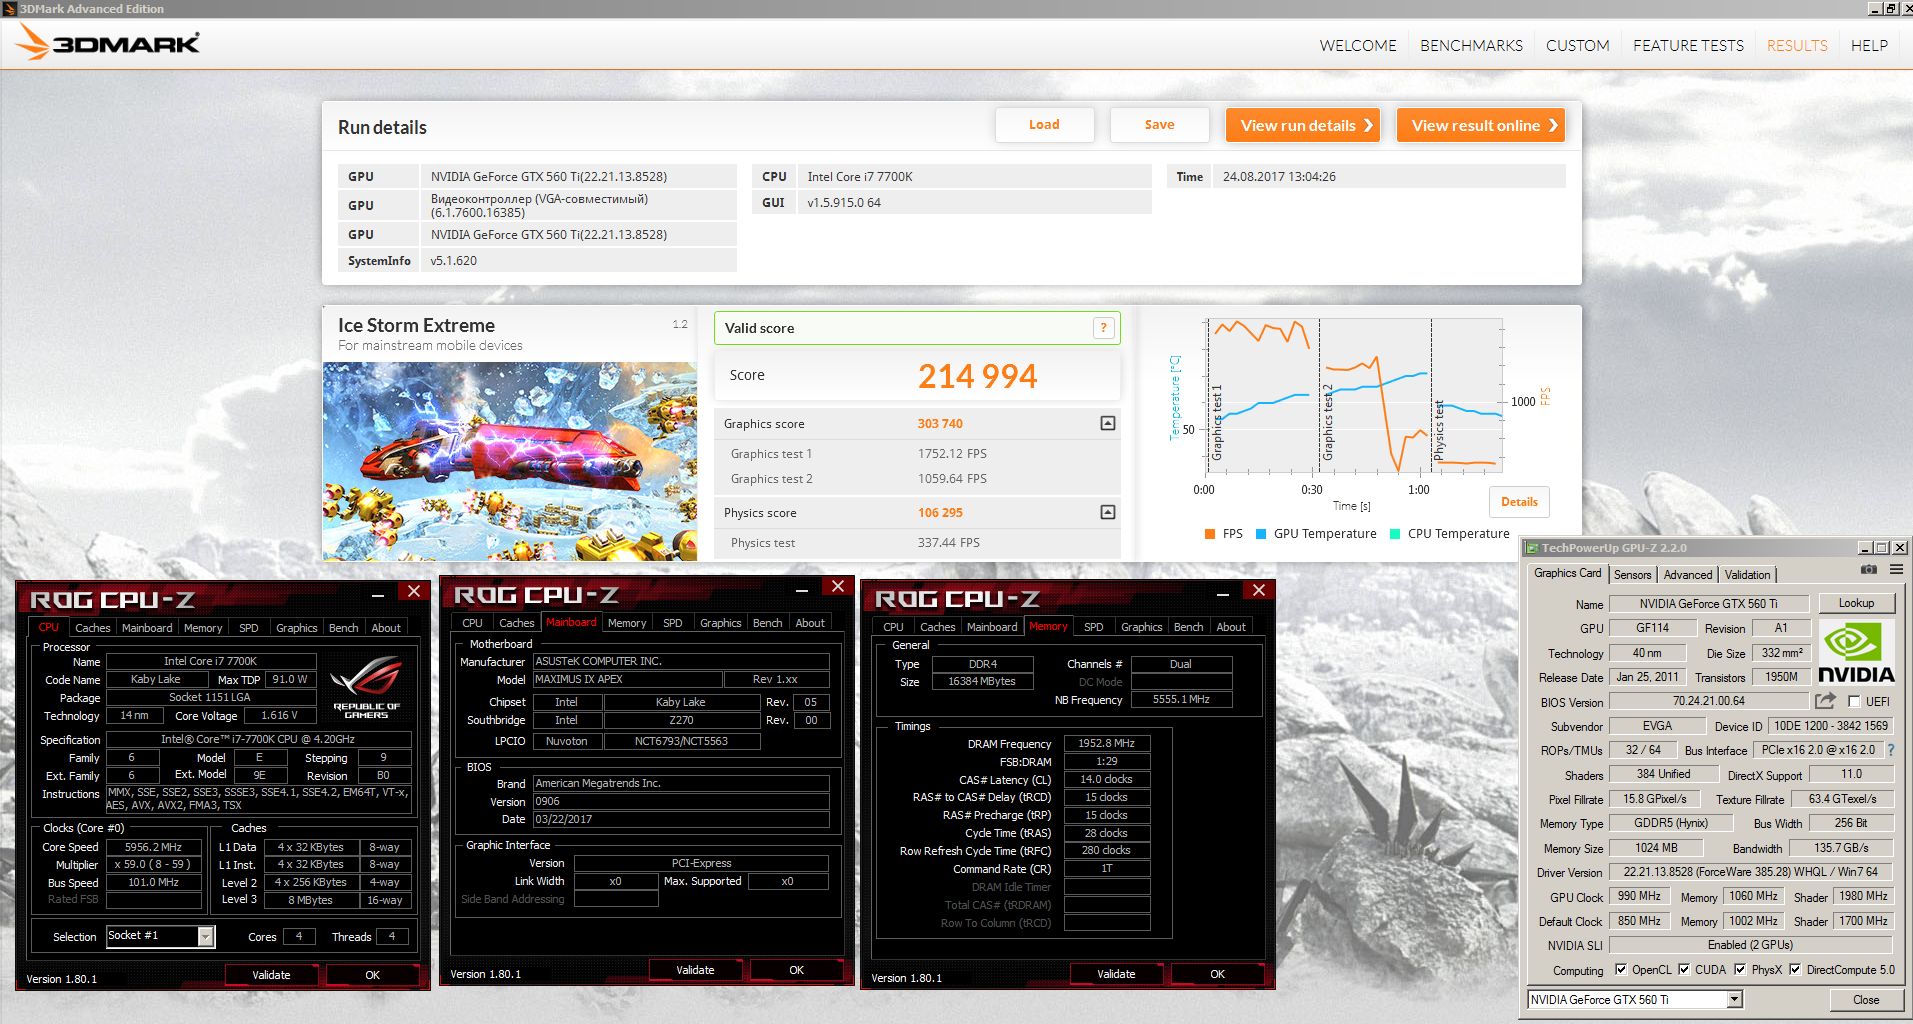This screenshot has height=1024, width=1913.
Task: Open GPU-Z graphics card selector dropdown
Action: coord(1735,999)
